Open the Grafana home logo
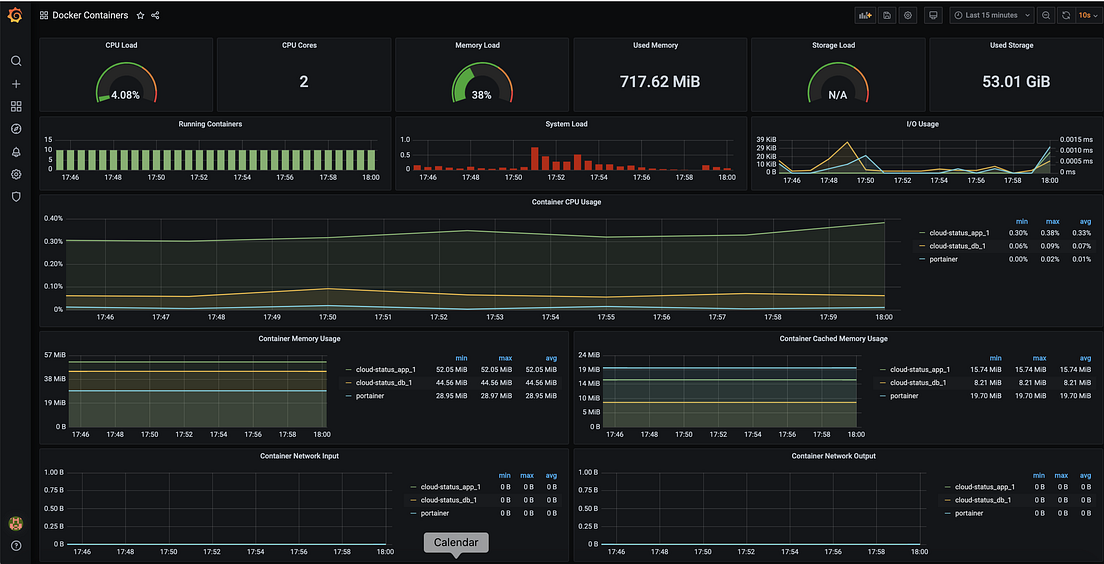The height and width of the screenshot is (564, 1104). coord(15,15)
